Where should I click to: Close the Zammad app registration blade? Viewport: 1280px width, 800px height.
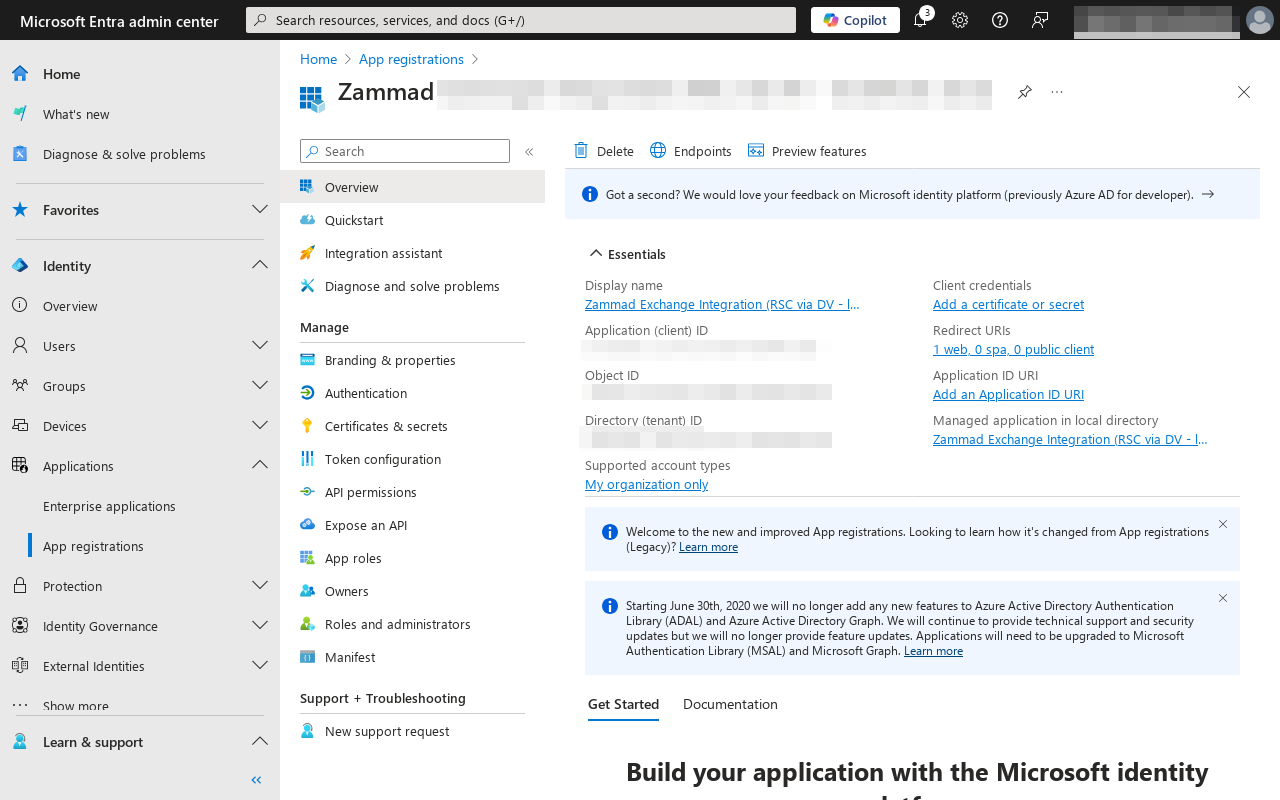(1244, 92)
